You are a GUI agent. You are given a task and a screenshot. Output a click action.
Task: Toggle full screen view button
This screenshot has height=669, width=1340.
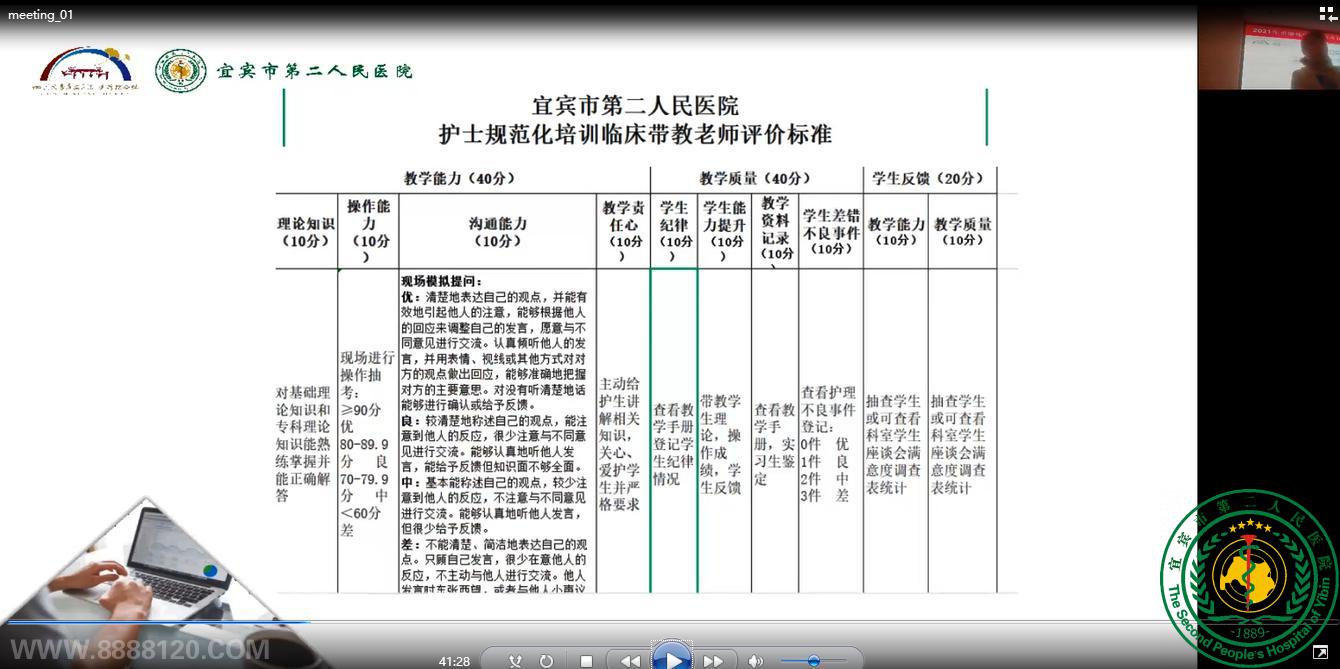pos(1320,652)
